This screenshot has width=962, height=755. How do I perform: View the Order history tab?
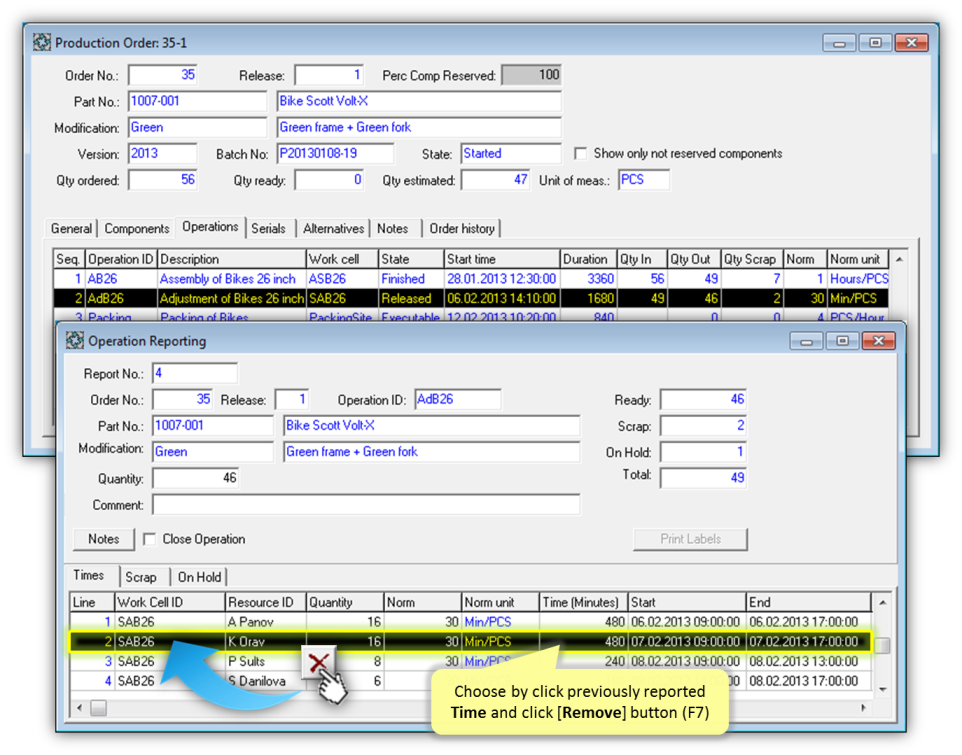(462, 229)
